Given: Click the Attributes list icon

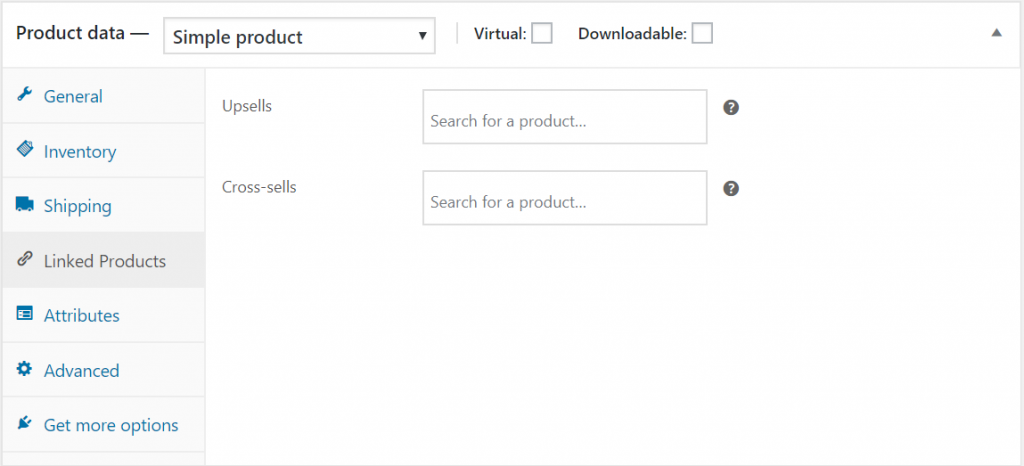Looking at the screenshot, I should pos(24,315).
